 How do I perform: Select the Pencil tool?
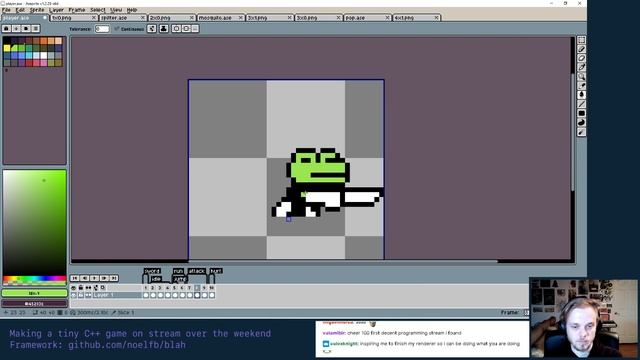tap(581, 49)
